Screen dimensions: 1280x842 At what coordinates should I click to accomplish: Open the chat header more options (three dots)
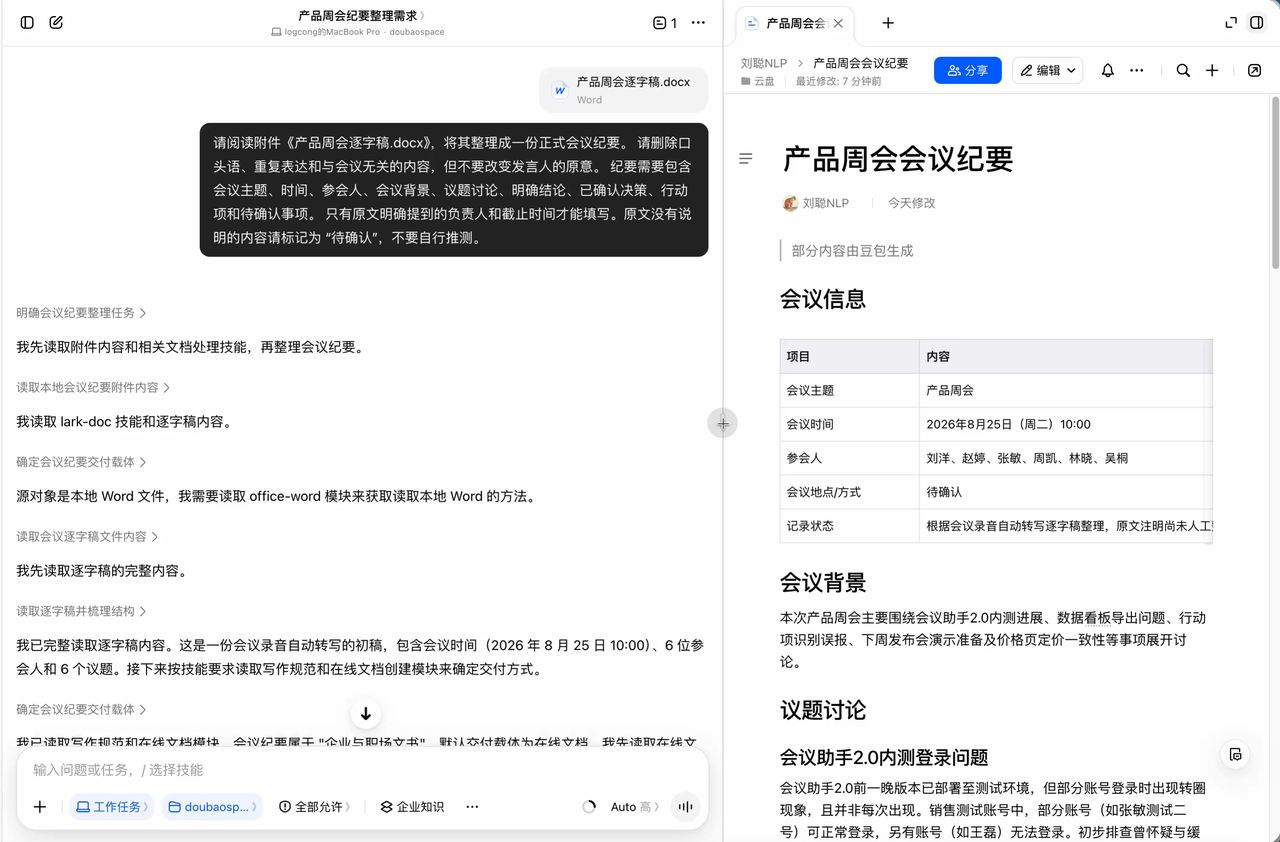(x=698, y=23)
